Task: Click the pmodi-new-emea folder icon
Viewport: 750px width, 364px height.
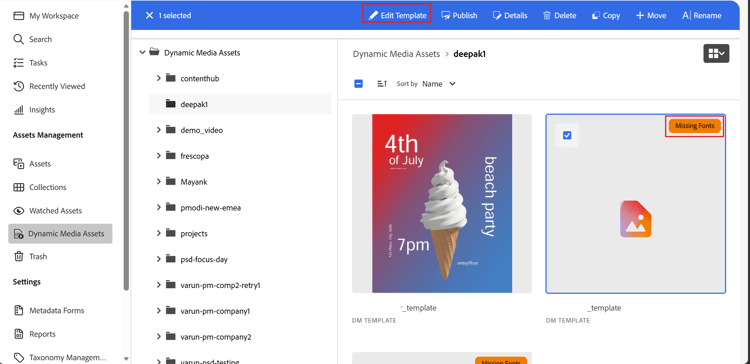Action: tap(171, 207)
